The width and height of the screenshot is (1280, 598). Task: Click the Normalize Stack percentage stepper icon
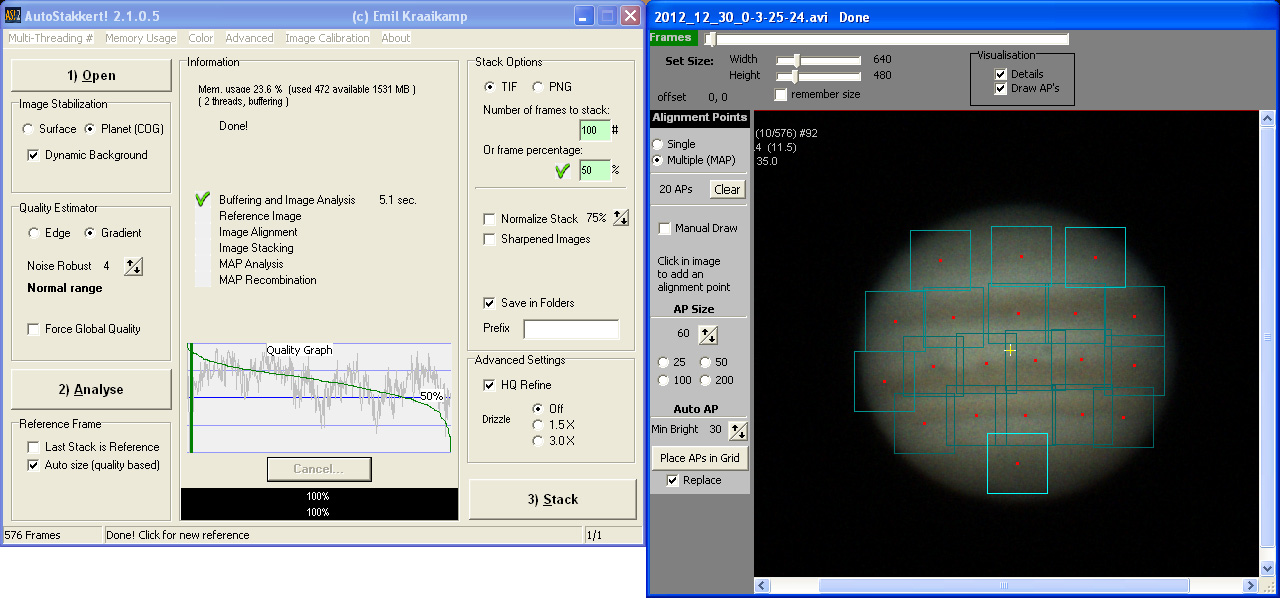tap(621, 218)
